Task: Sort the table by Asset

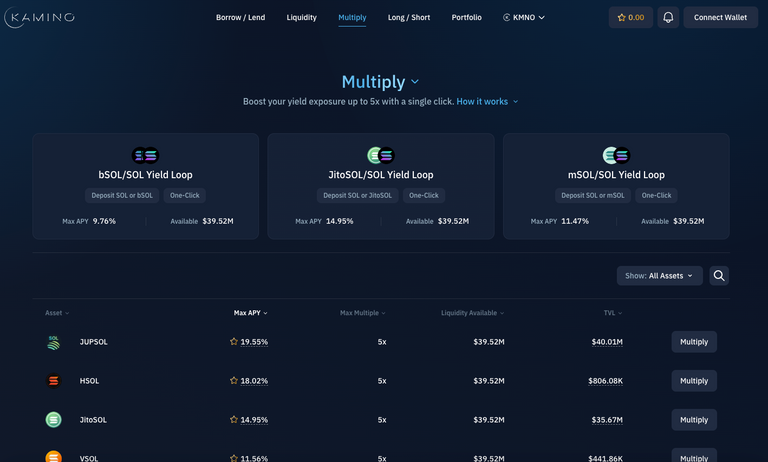Action: 57,313
